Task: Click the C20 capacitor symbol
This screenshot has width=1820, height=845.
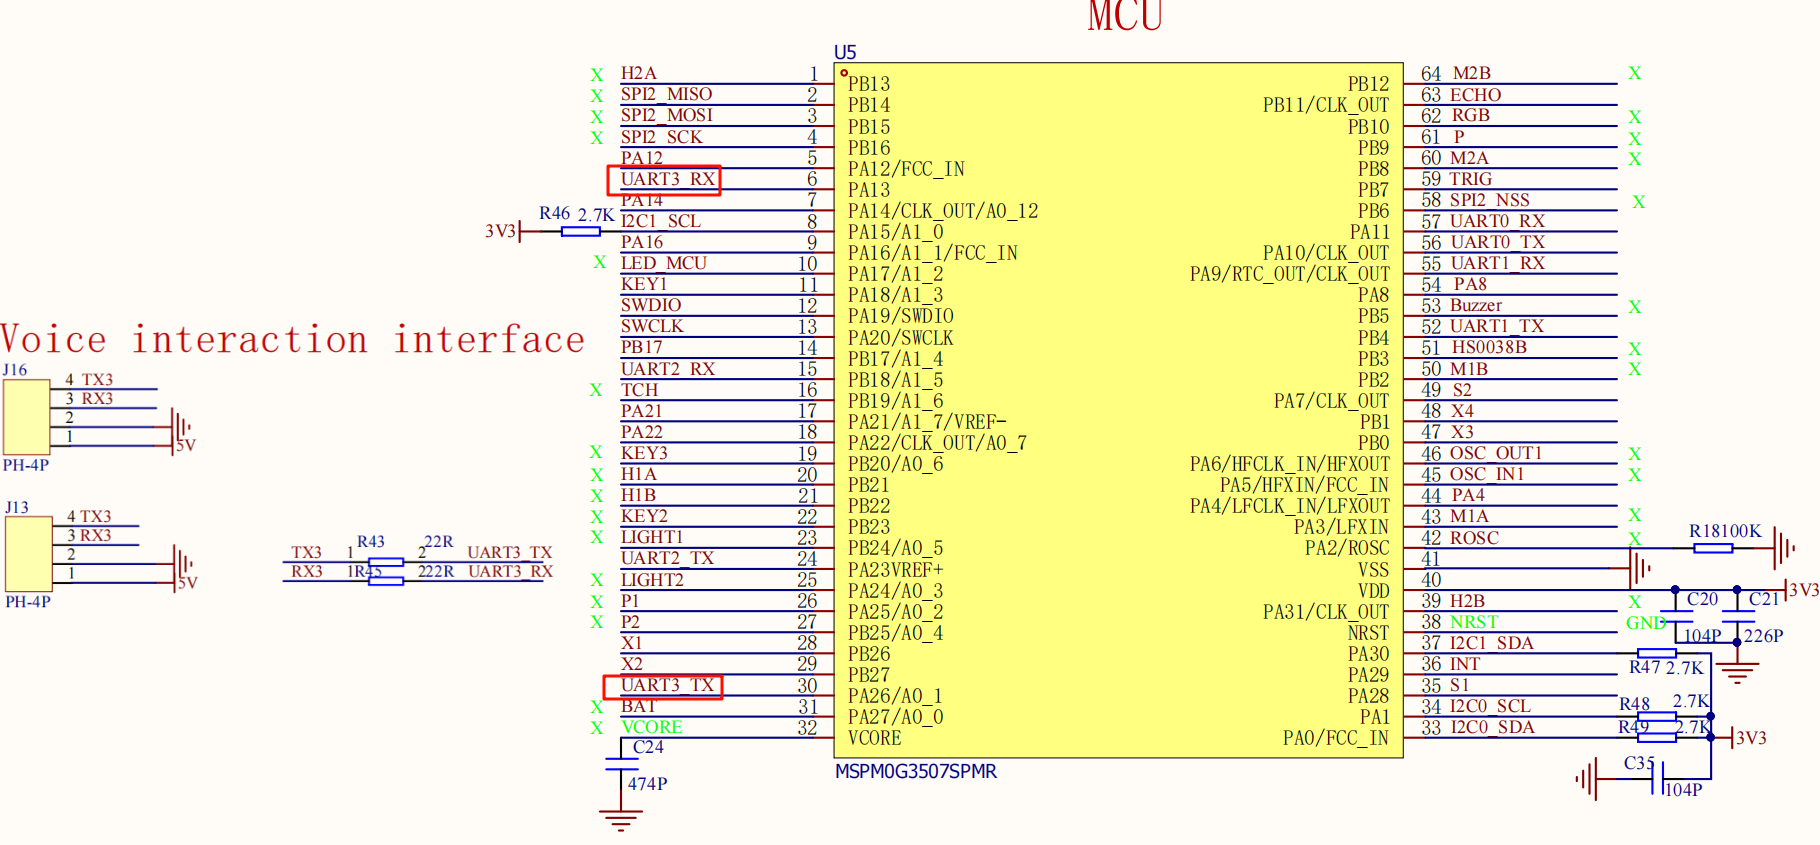Action: click(x=1676, y=615)
